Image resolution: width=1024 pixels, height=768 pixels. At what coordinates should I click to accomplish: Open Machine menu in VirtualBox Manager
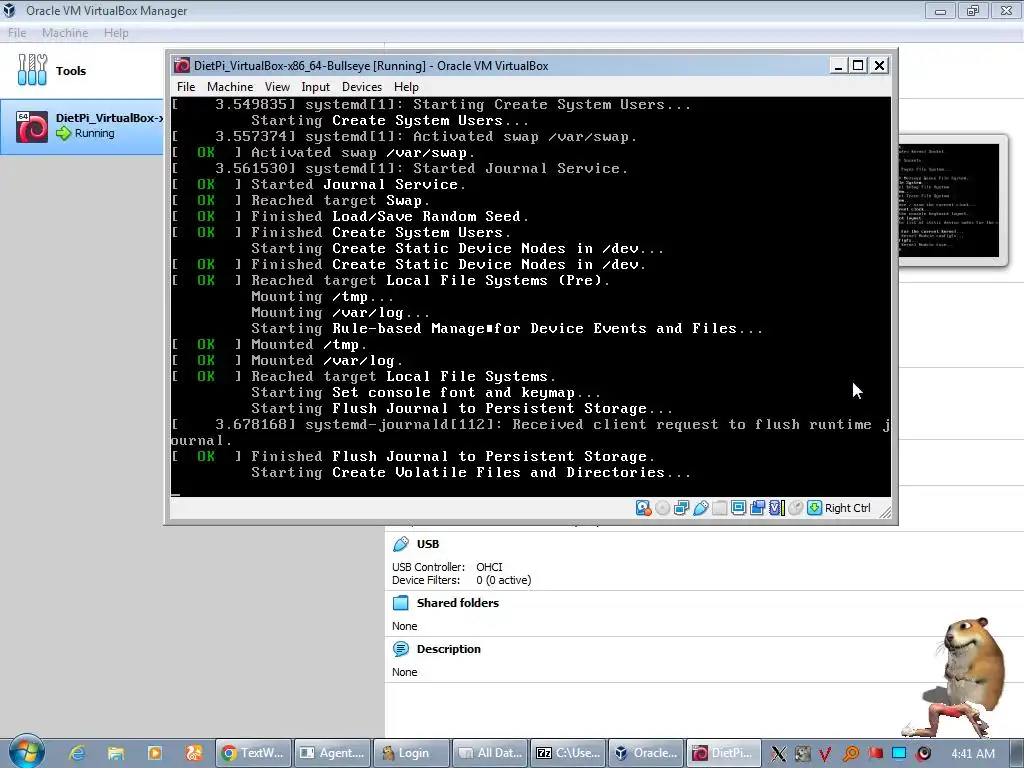65,33
